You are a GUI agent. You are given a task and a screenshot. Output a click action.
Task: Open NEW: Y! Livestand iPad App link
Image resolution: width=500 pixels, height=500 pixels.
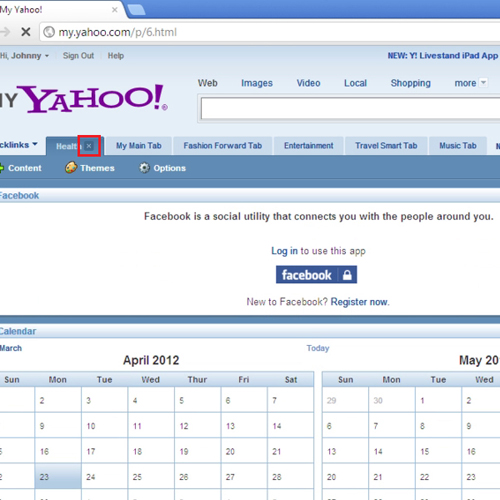pyautogui.click(x=443, y=56)
